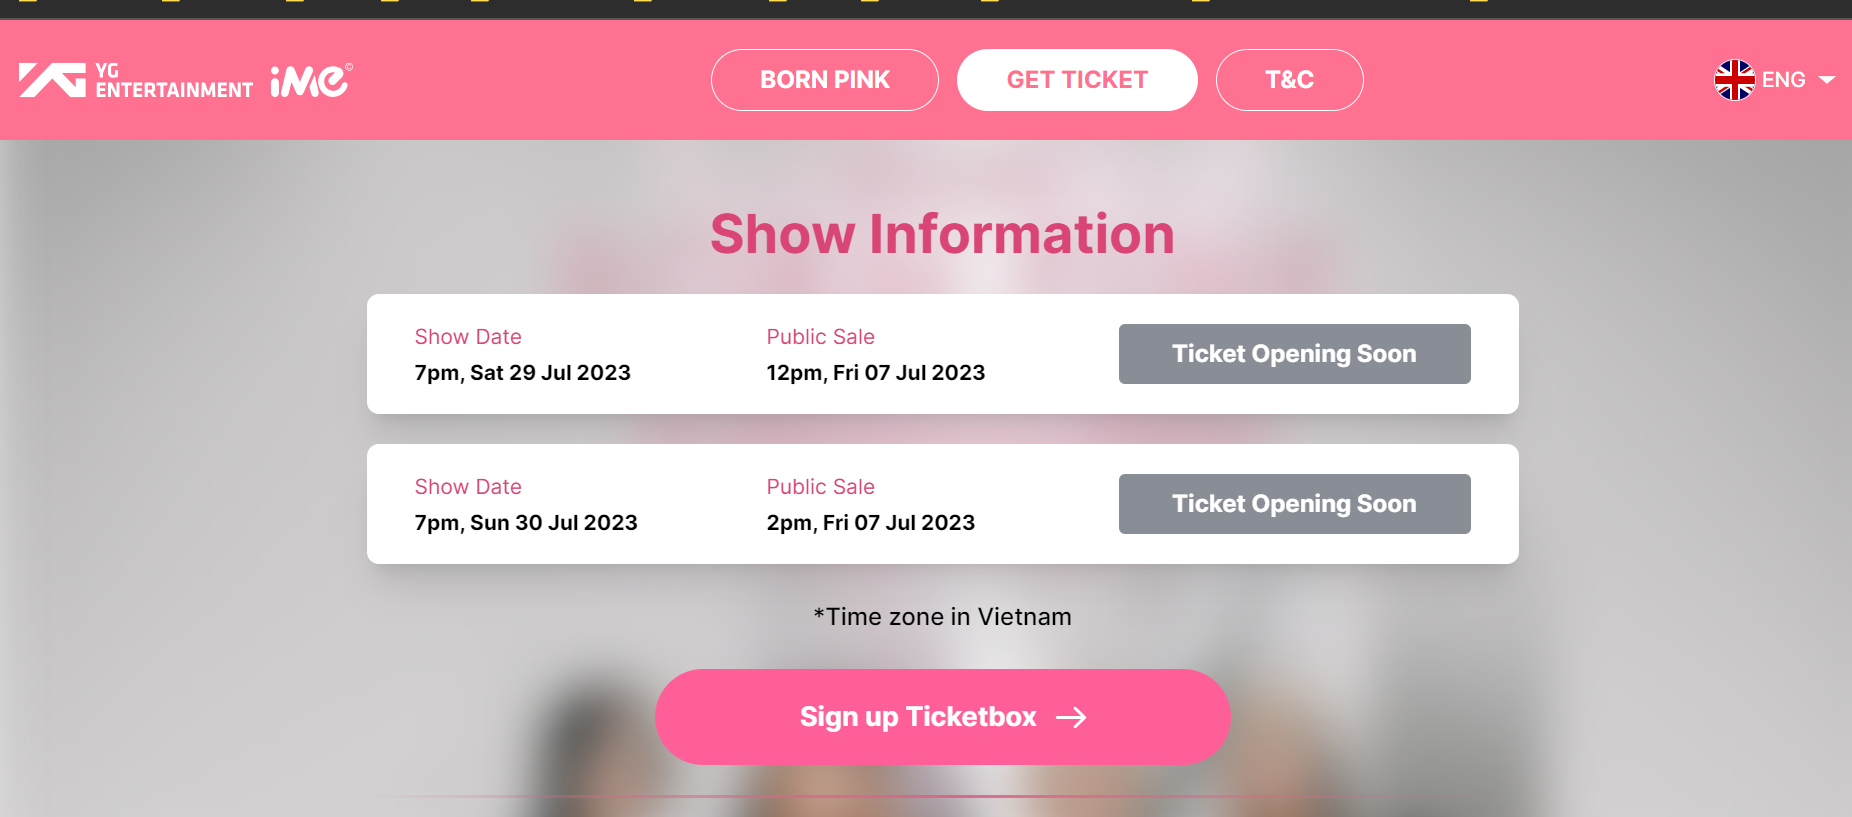Screen dimensions: 1852x817
Task: Click the show date 7pm, Sat 29 Jul 2023
Action: 522,373
